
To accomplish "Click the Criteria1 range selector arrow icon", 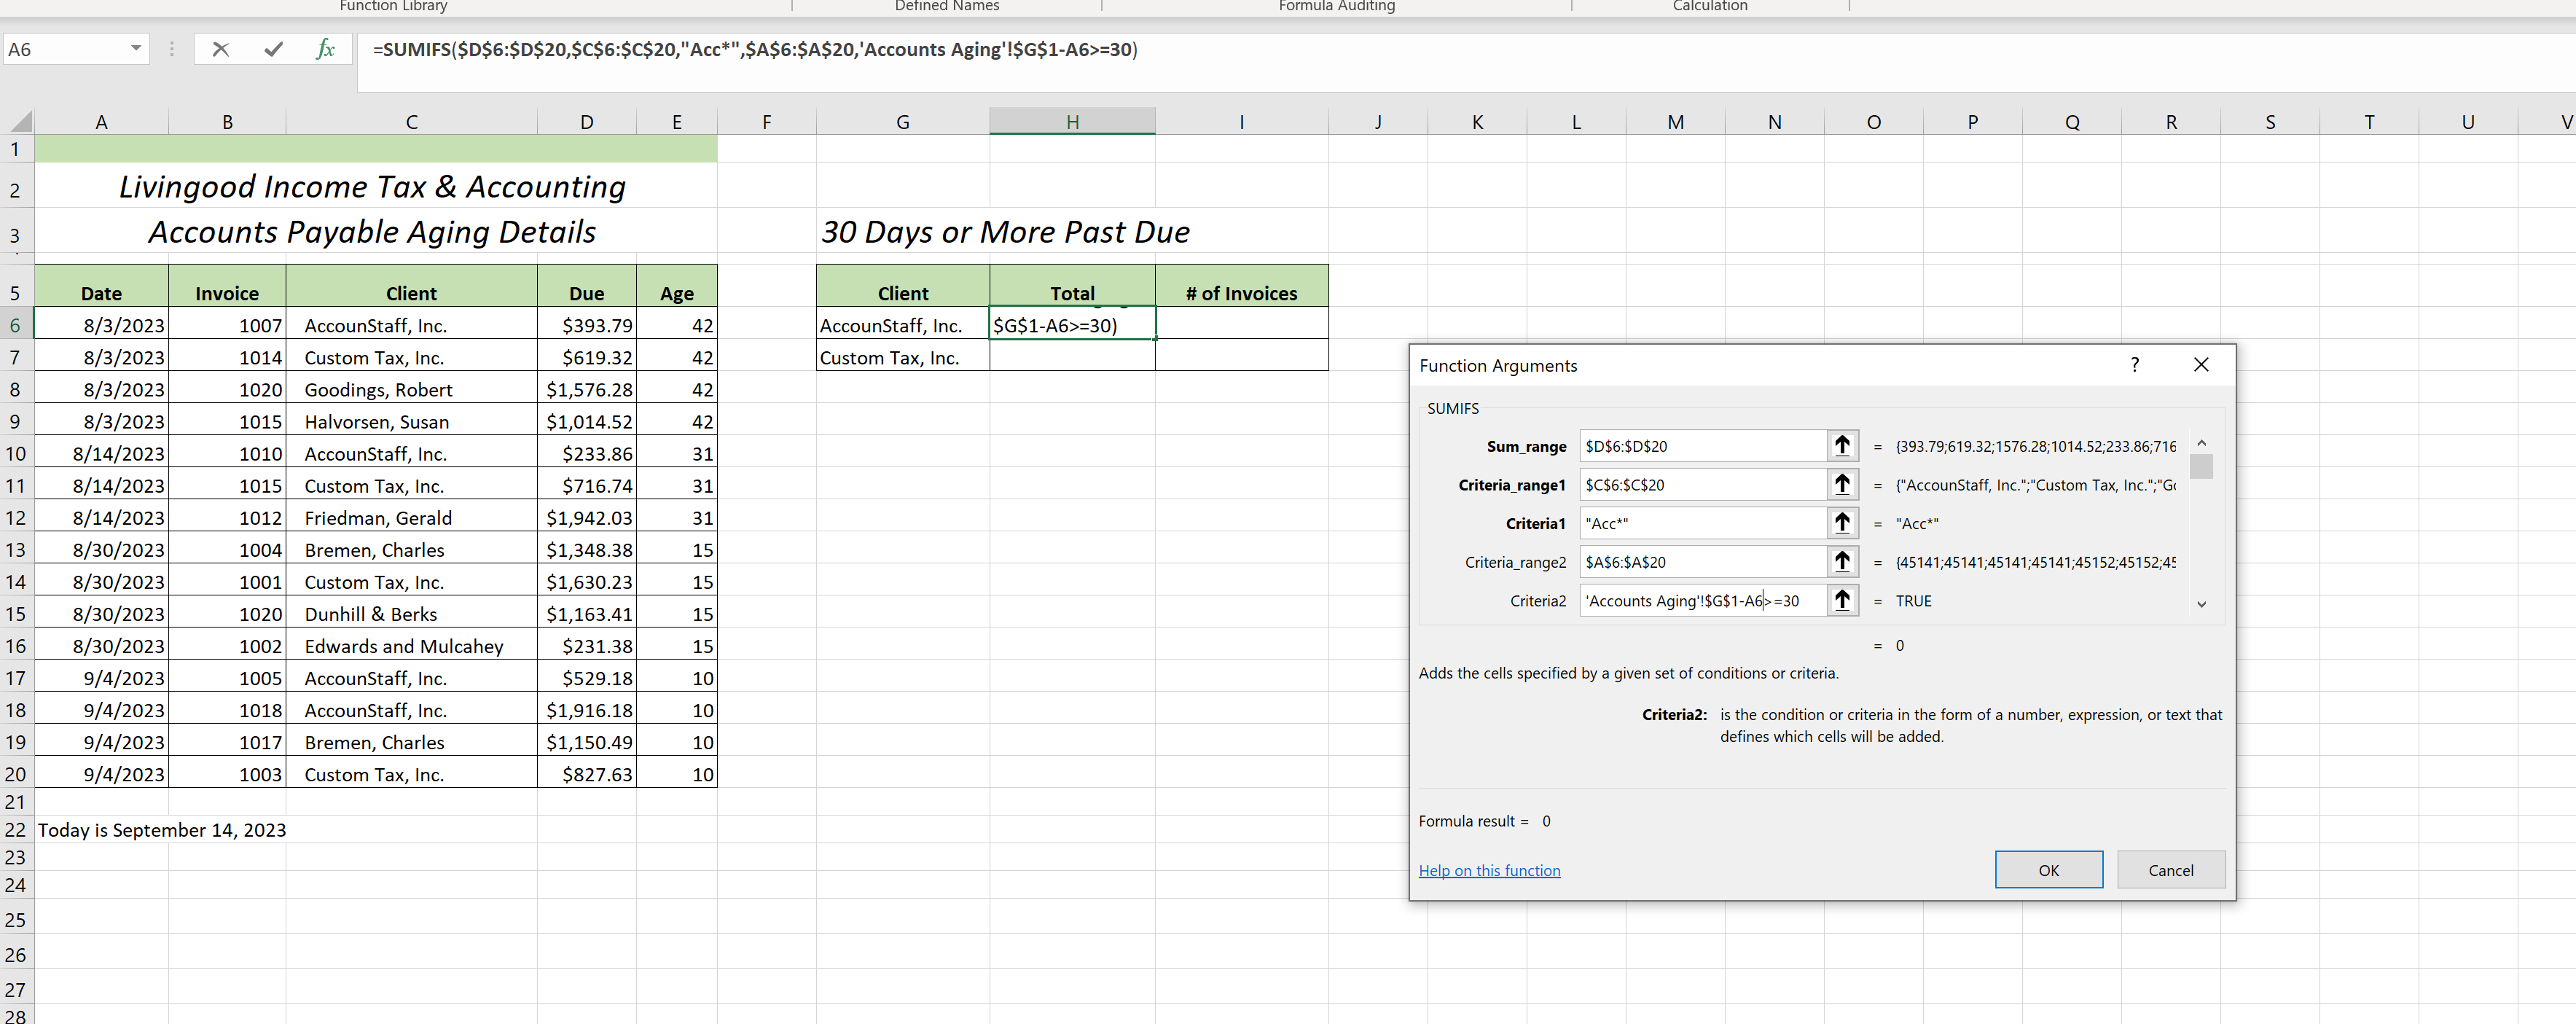I will [x=1842, y=523].
